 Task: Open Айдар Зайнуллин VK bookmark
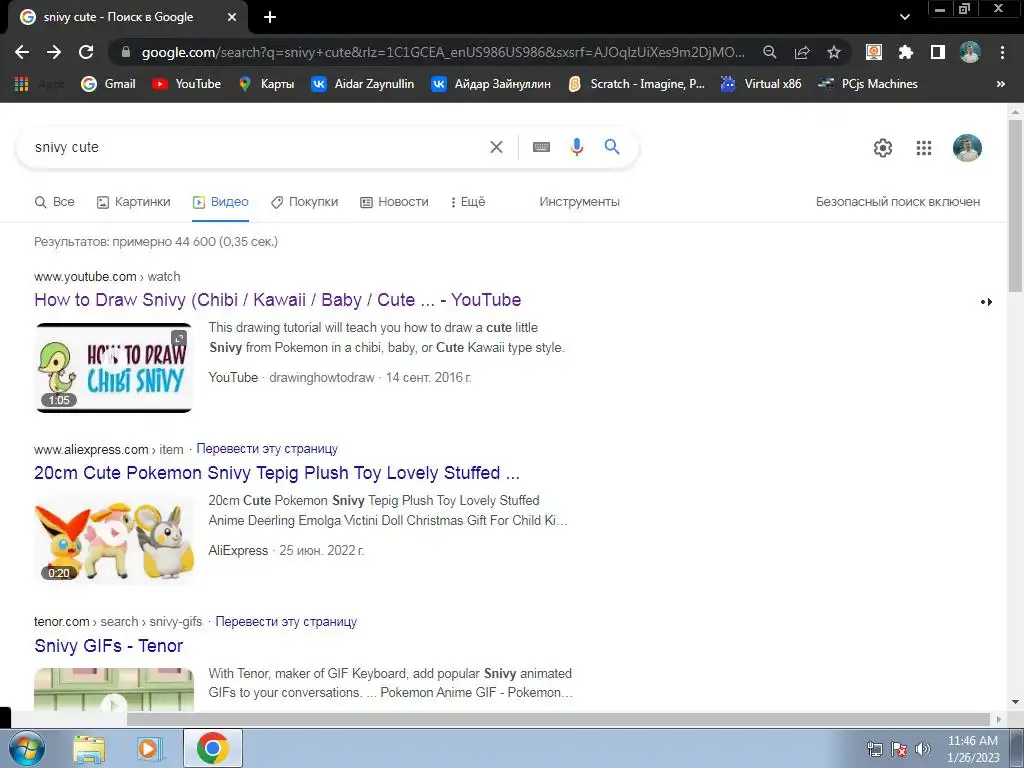[x=491, y=84]
